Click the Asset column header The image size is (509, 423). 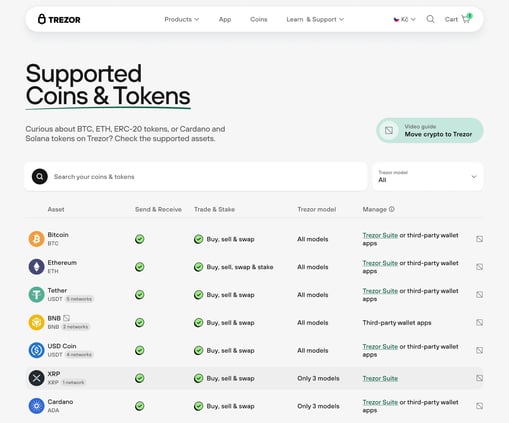[x=56, y=209]
